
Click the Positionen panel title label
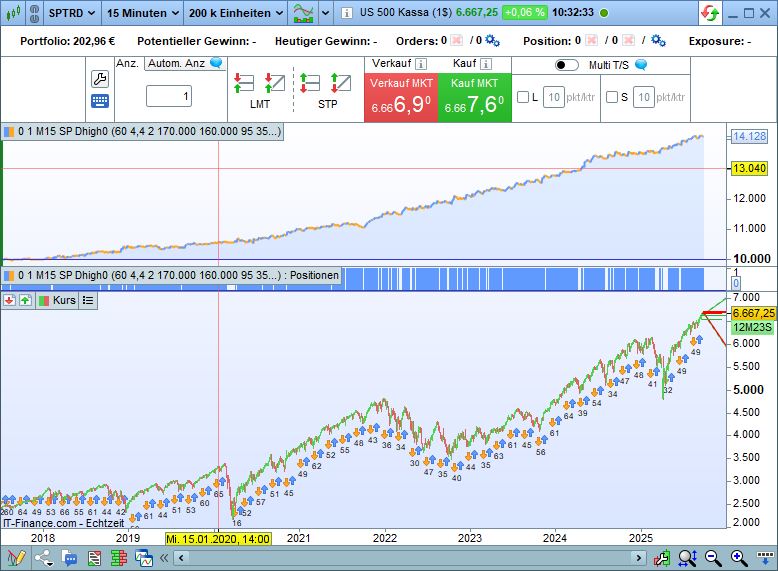171,275
